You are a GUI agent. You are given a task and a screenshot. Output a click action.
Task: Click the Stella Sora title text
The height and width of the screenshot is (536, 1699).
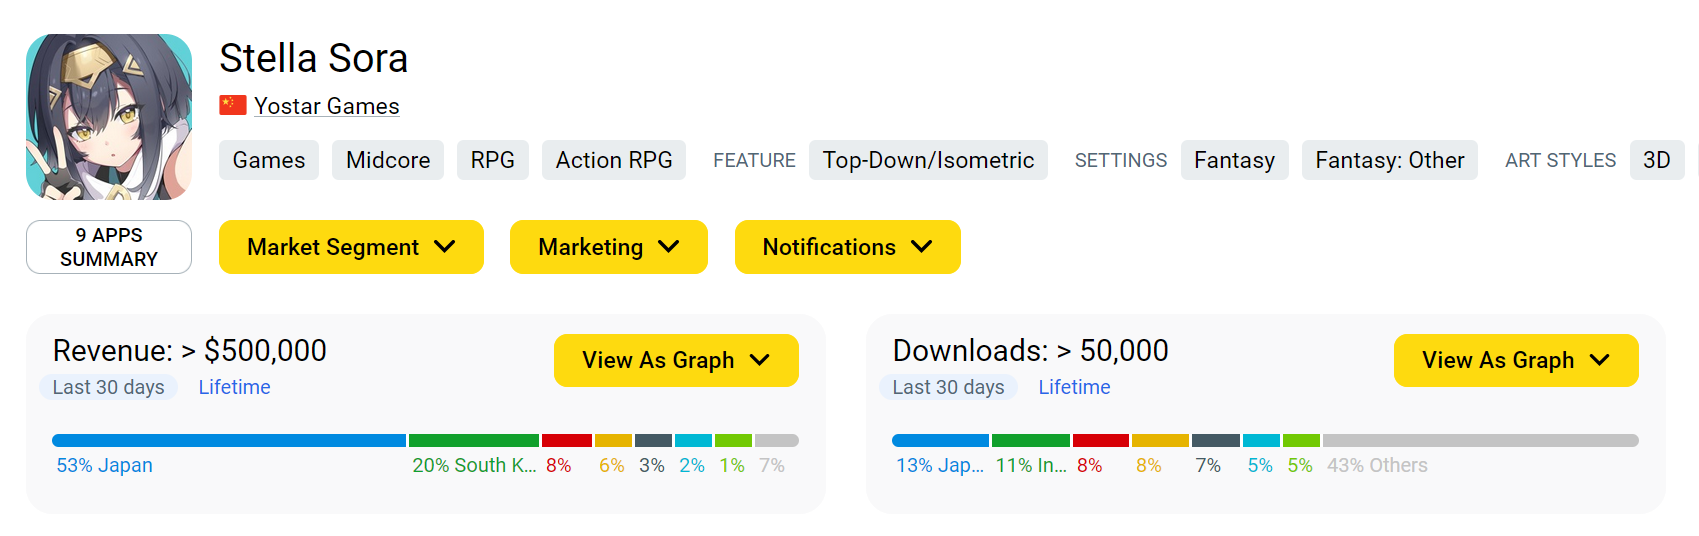pyautogui.click(x=314, y=58)
